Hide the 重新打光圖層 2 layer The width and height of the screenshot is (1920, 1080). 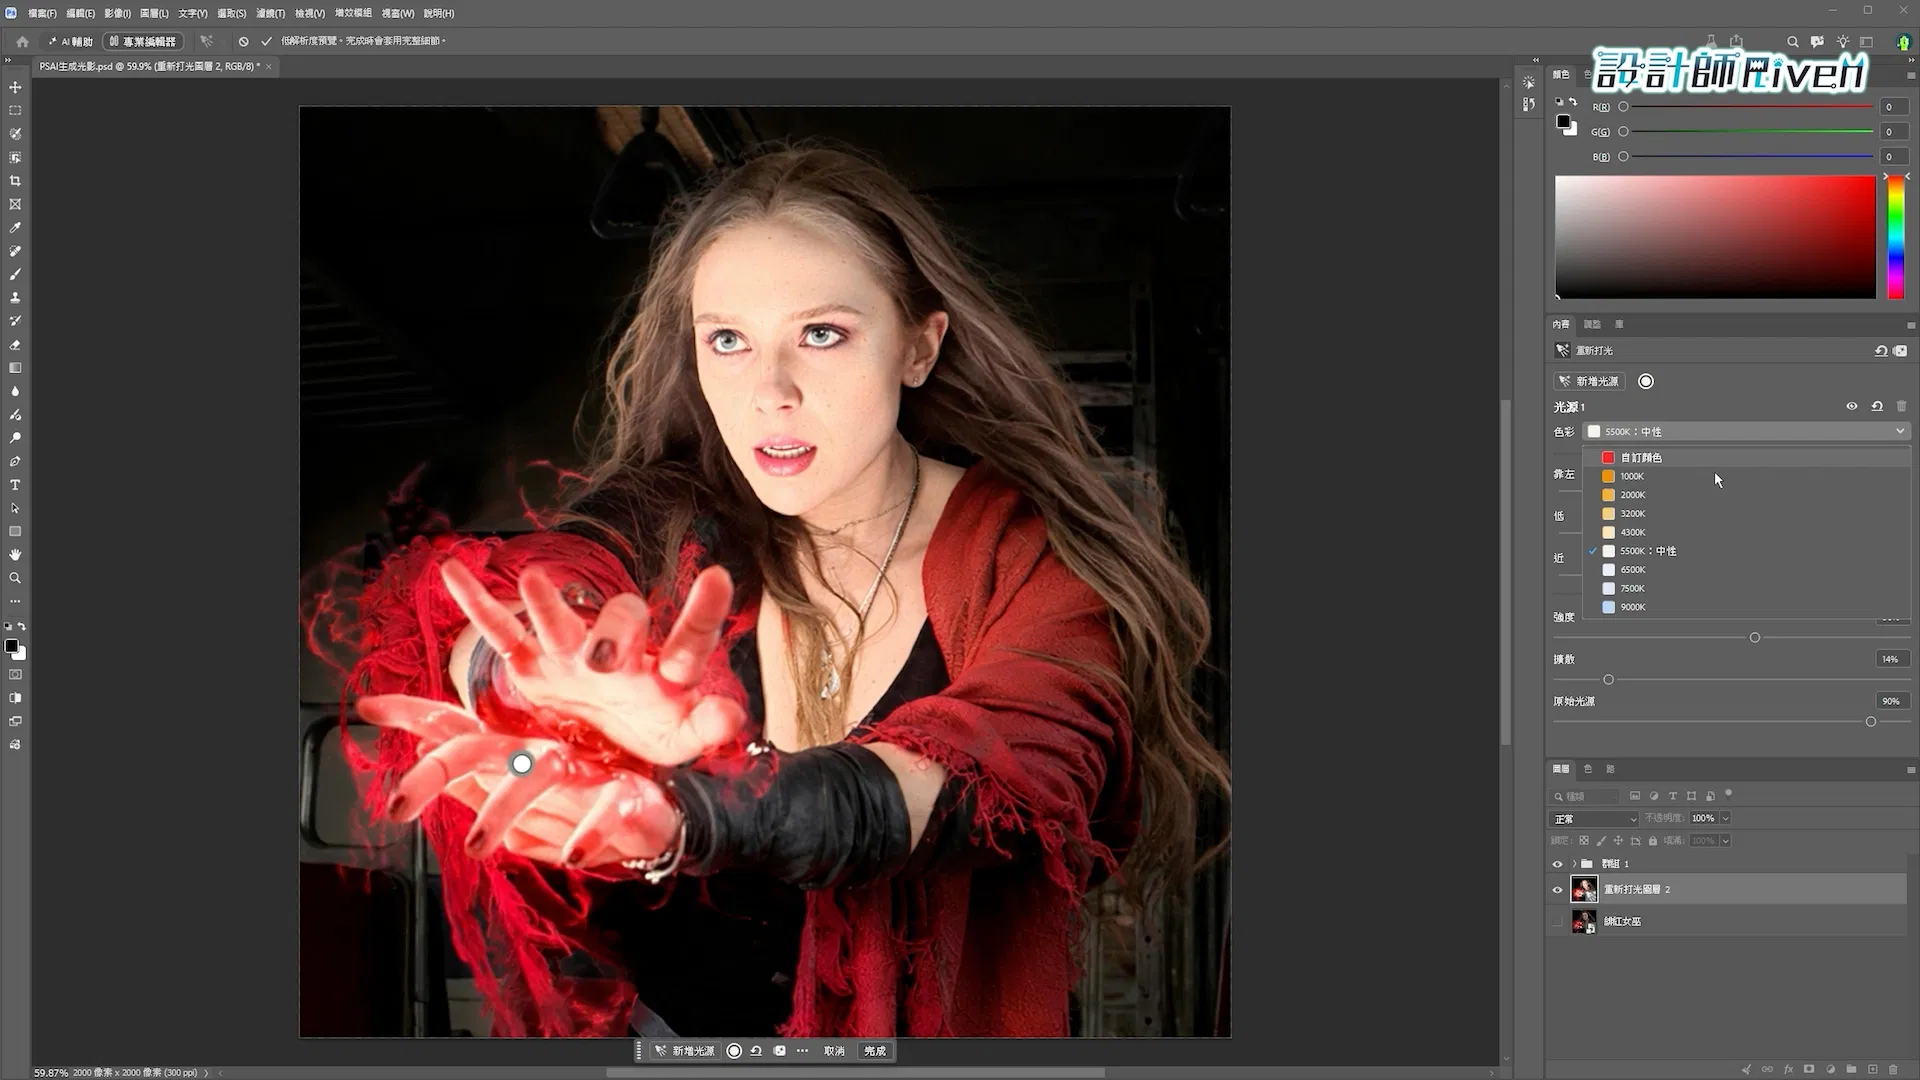[x=1557, y=889]
